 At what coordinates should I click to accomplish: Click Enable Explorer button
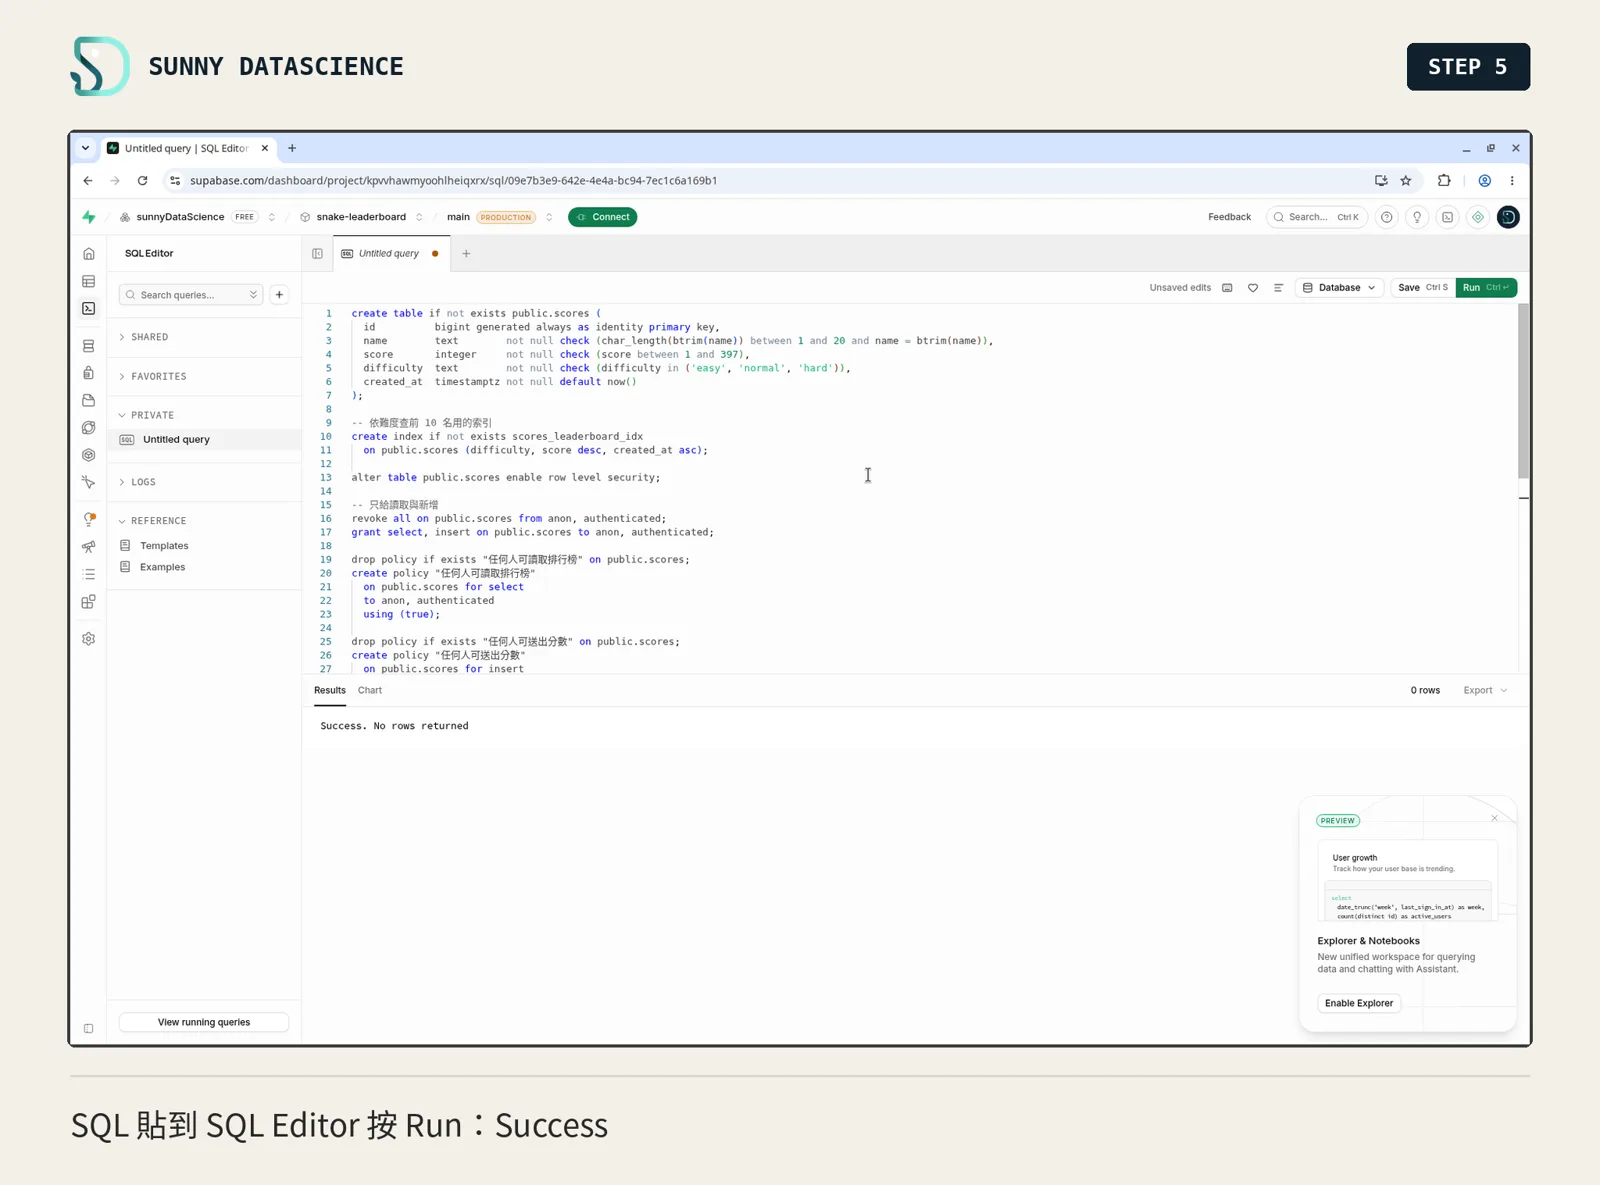click(x=1359, y=1003)
